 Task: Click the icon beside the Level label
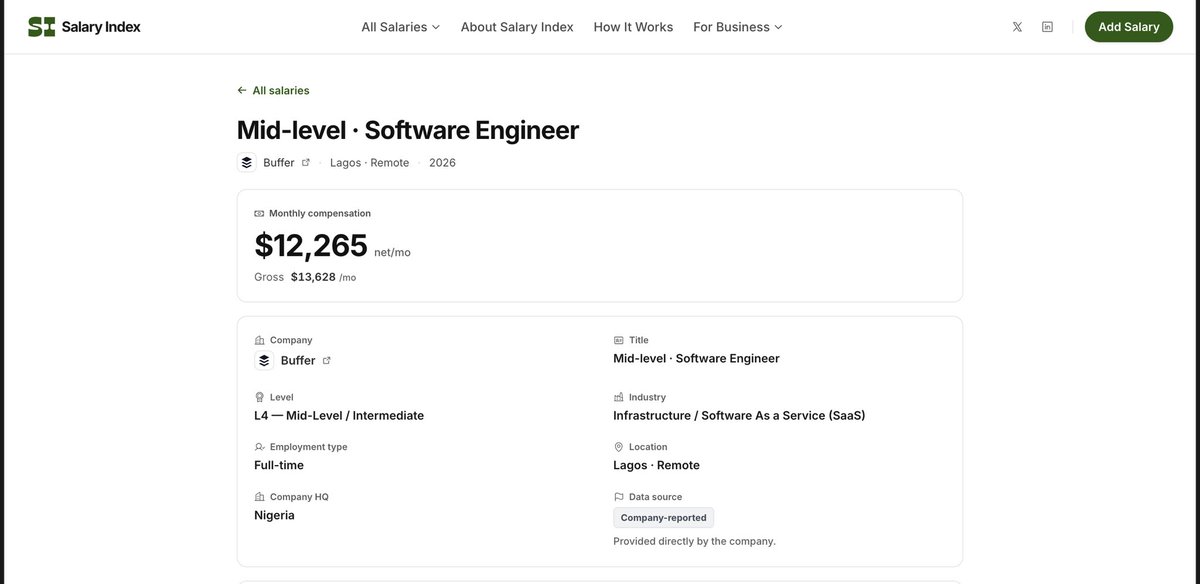pyautogui.click(x=259, y=397)
